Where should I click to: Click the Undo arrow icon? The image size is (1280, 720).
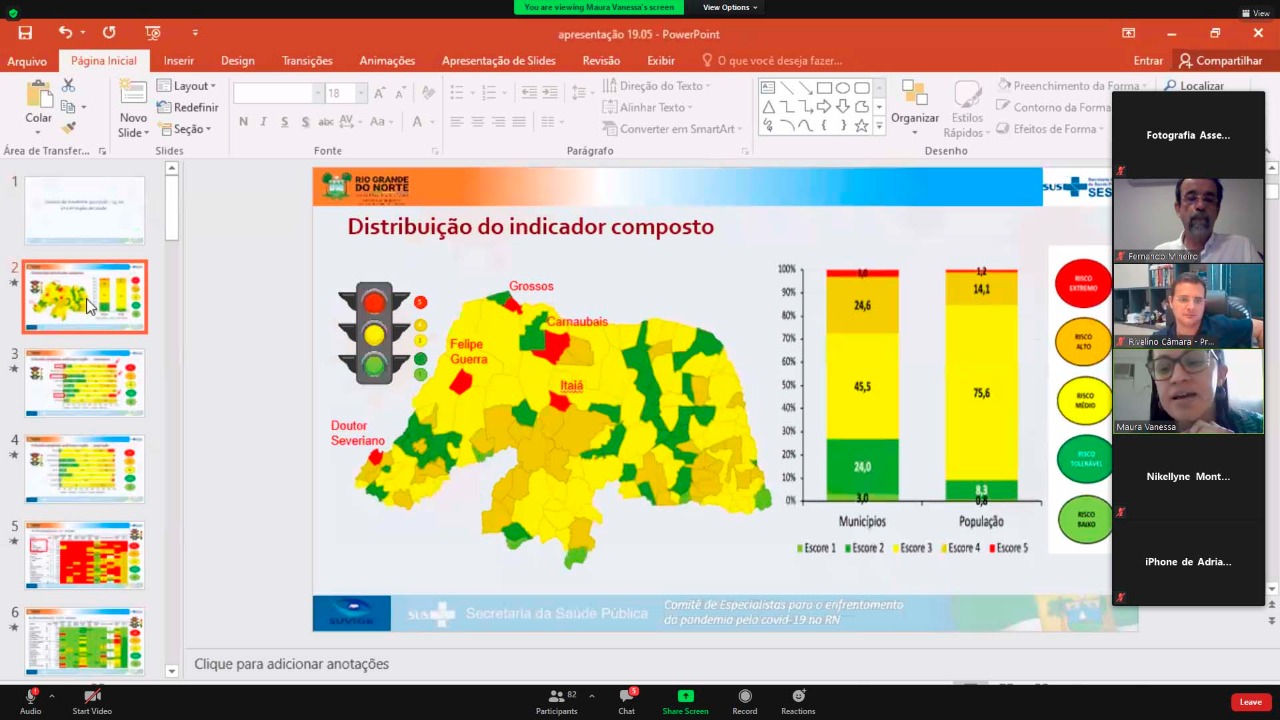coord(65,33)
